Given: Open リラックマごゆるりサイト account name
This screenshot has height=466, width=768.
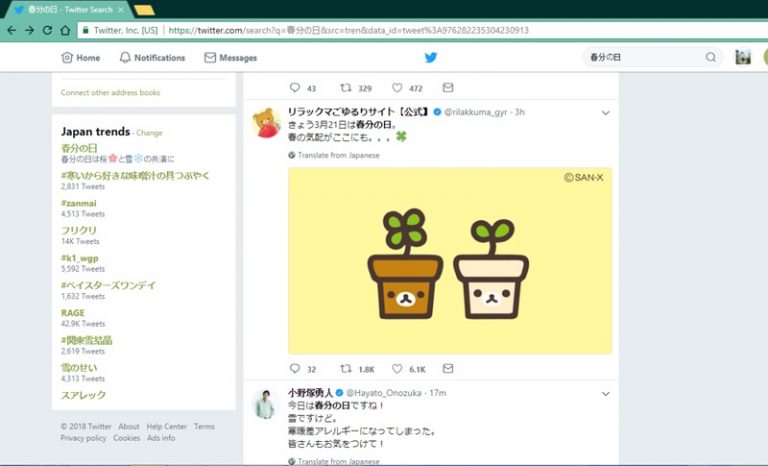Looking at the screenshot, I should (359, 112).
